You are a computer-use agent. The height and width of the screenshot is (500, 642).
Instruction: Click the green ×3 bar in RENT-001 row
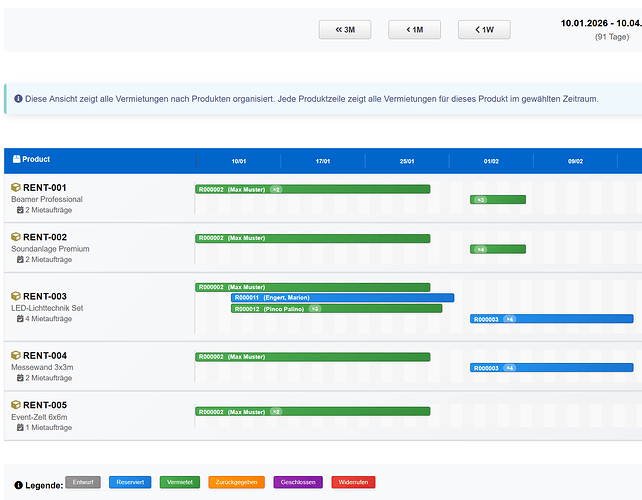pyautogui.click(x=498, y=200)
